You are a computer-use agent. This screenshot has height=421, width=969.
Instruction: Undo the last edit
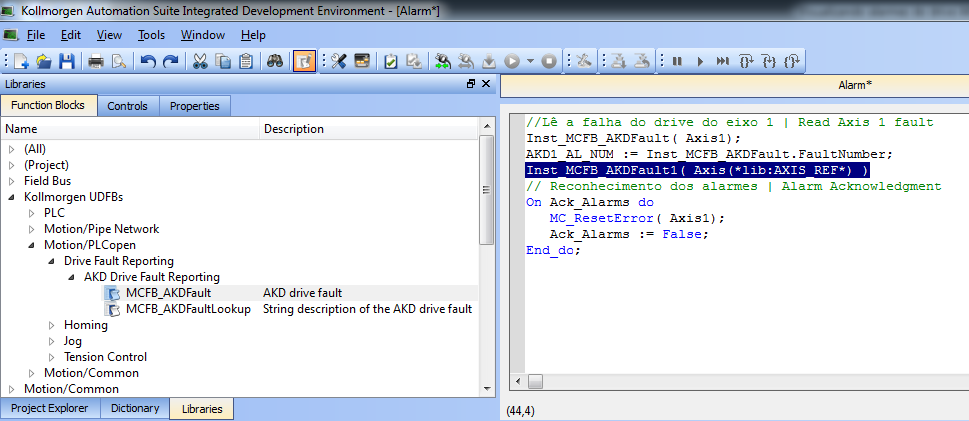[148, 61]
